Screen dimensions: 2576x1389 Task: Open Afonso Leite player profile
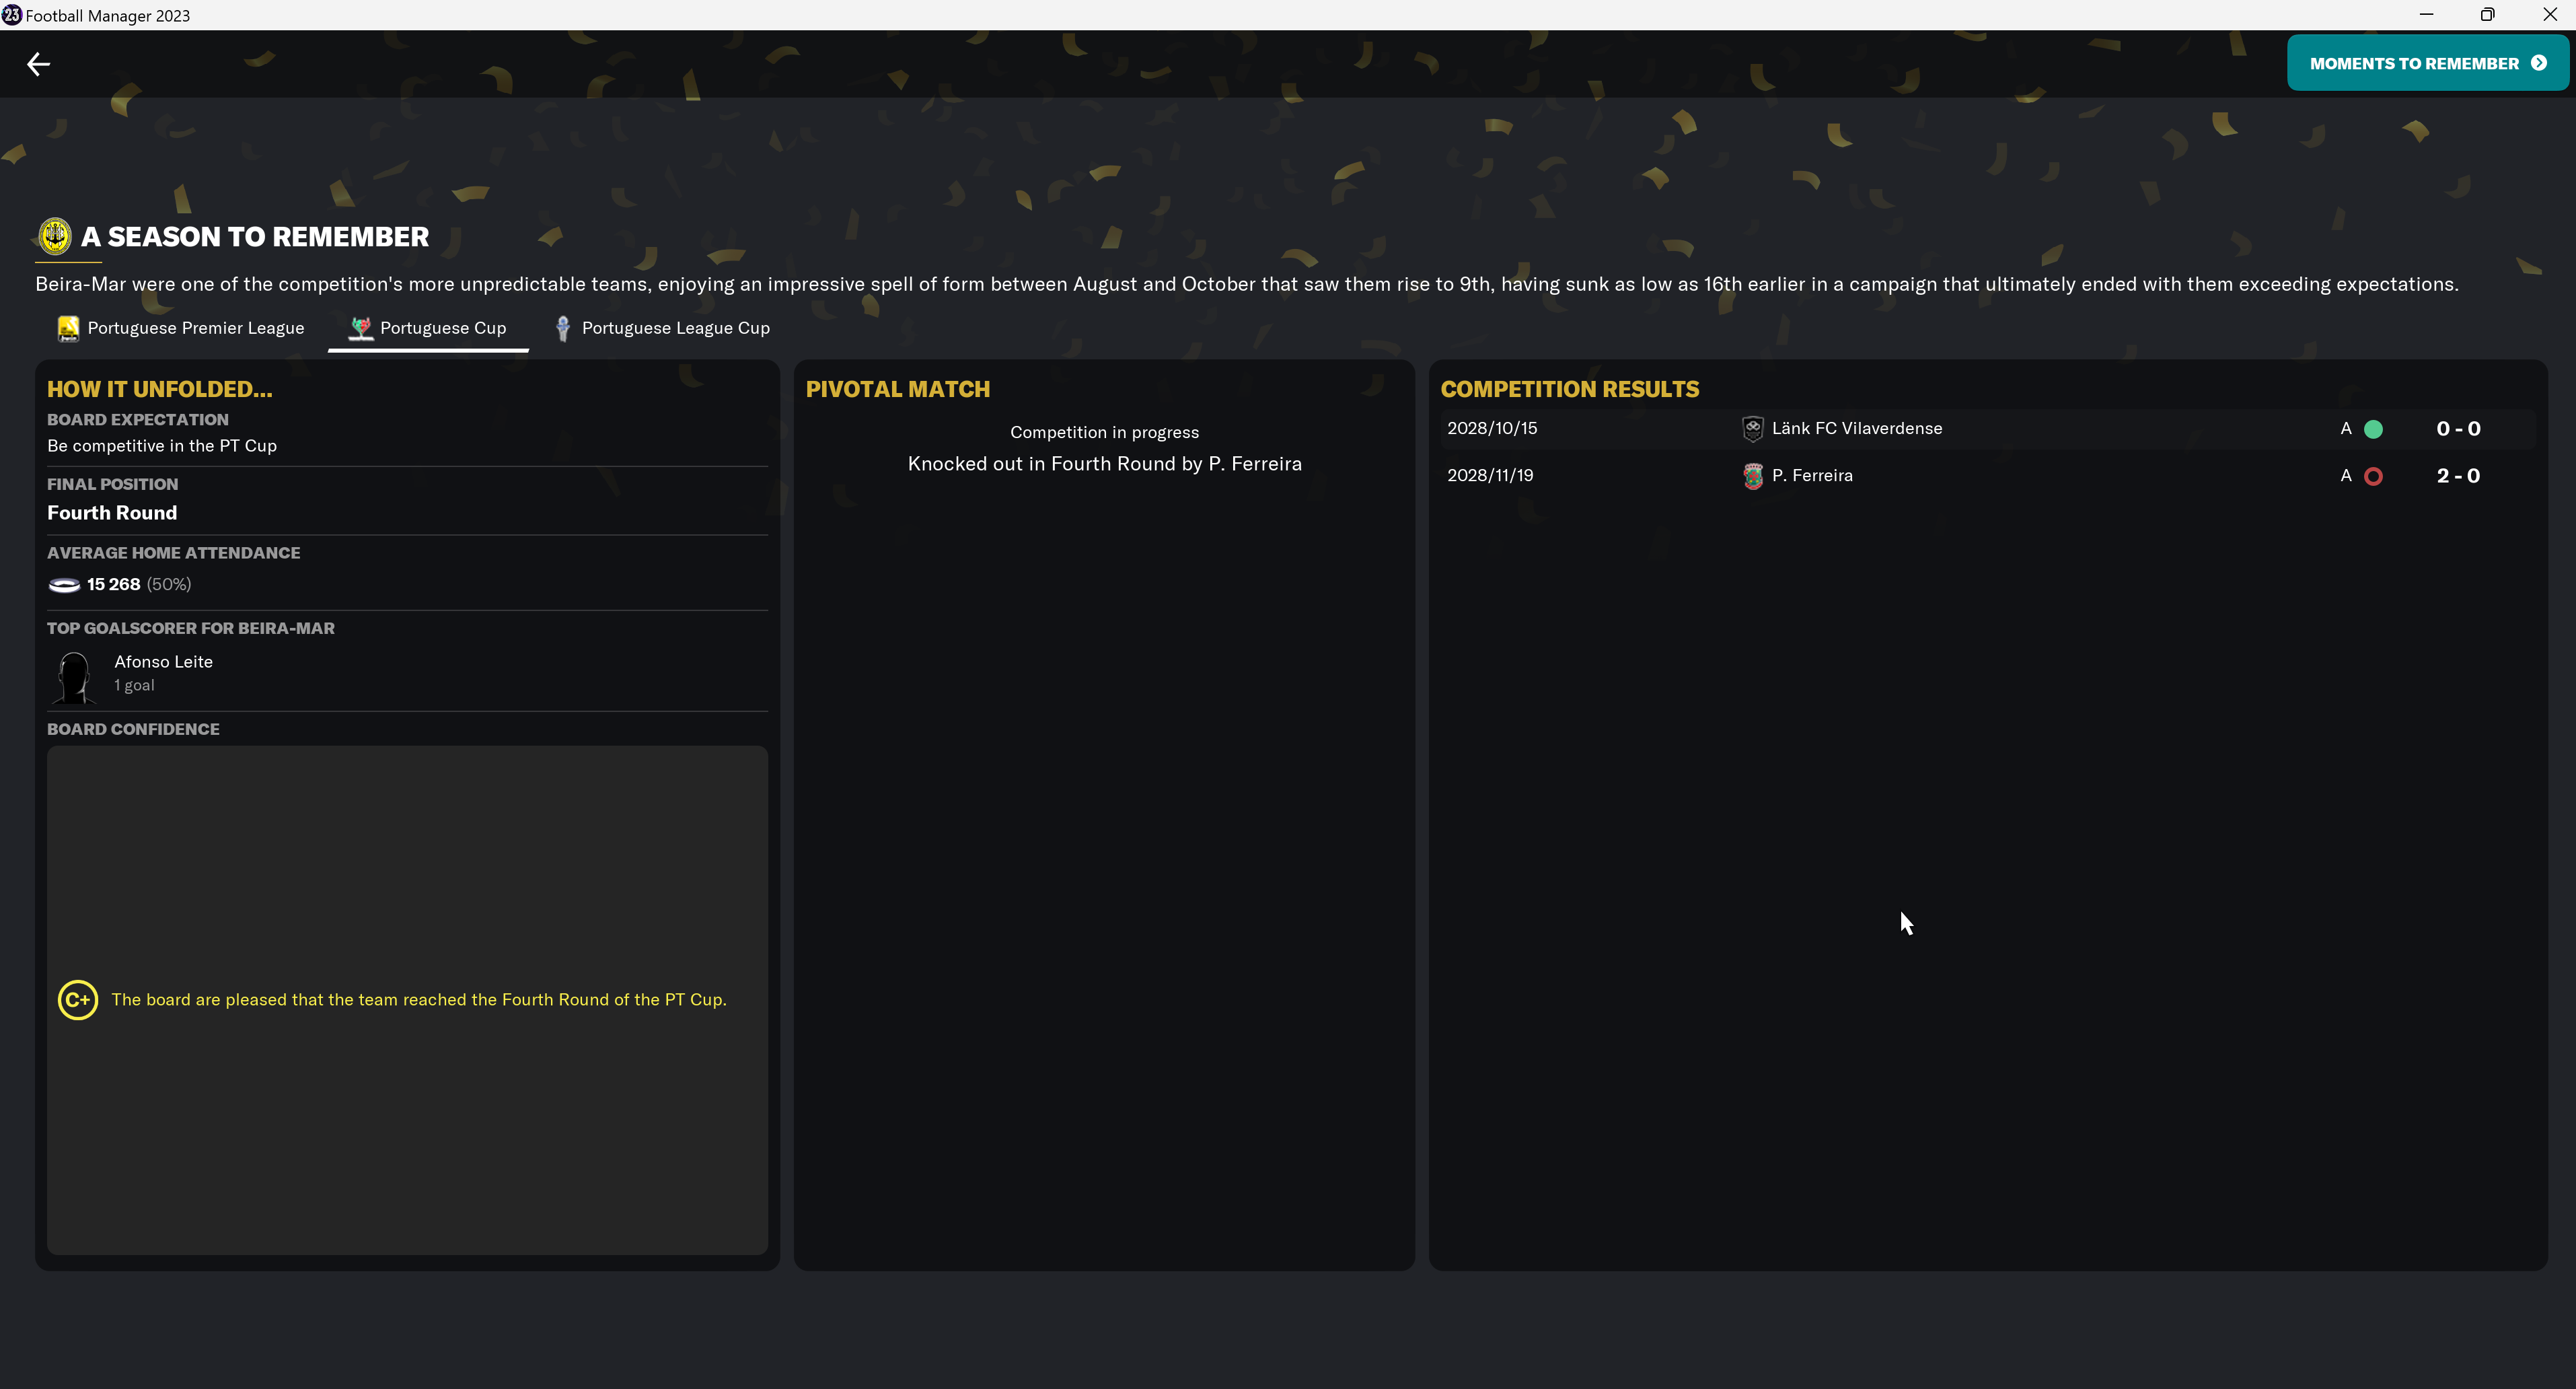coord(163,661)
